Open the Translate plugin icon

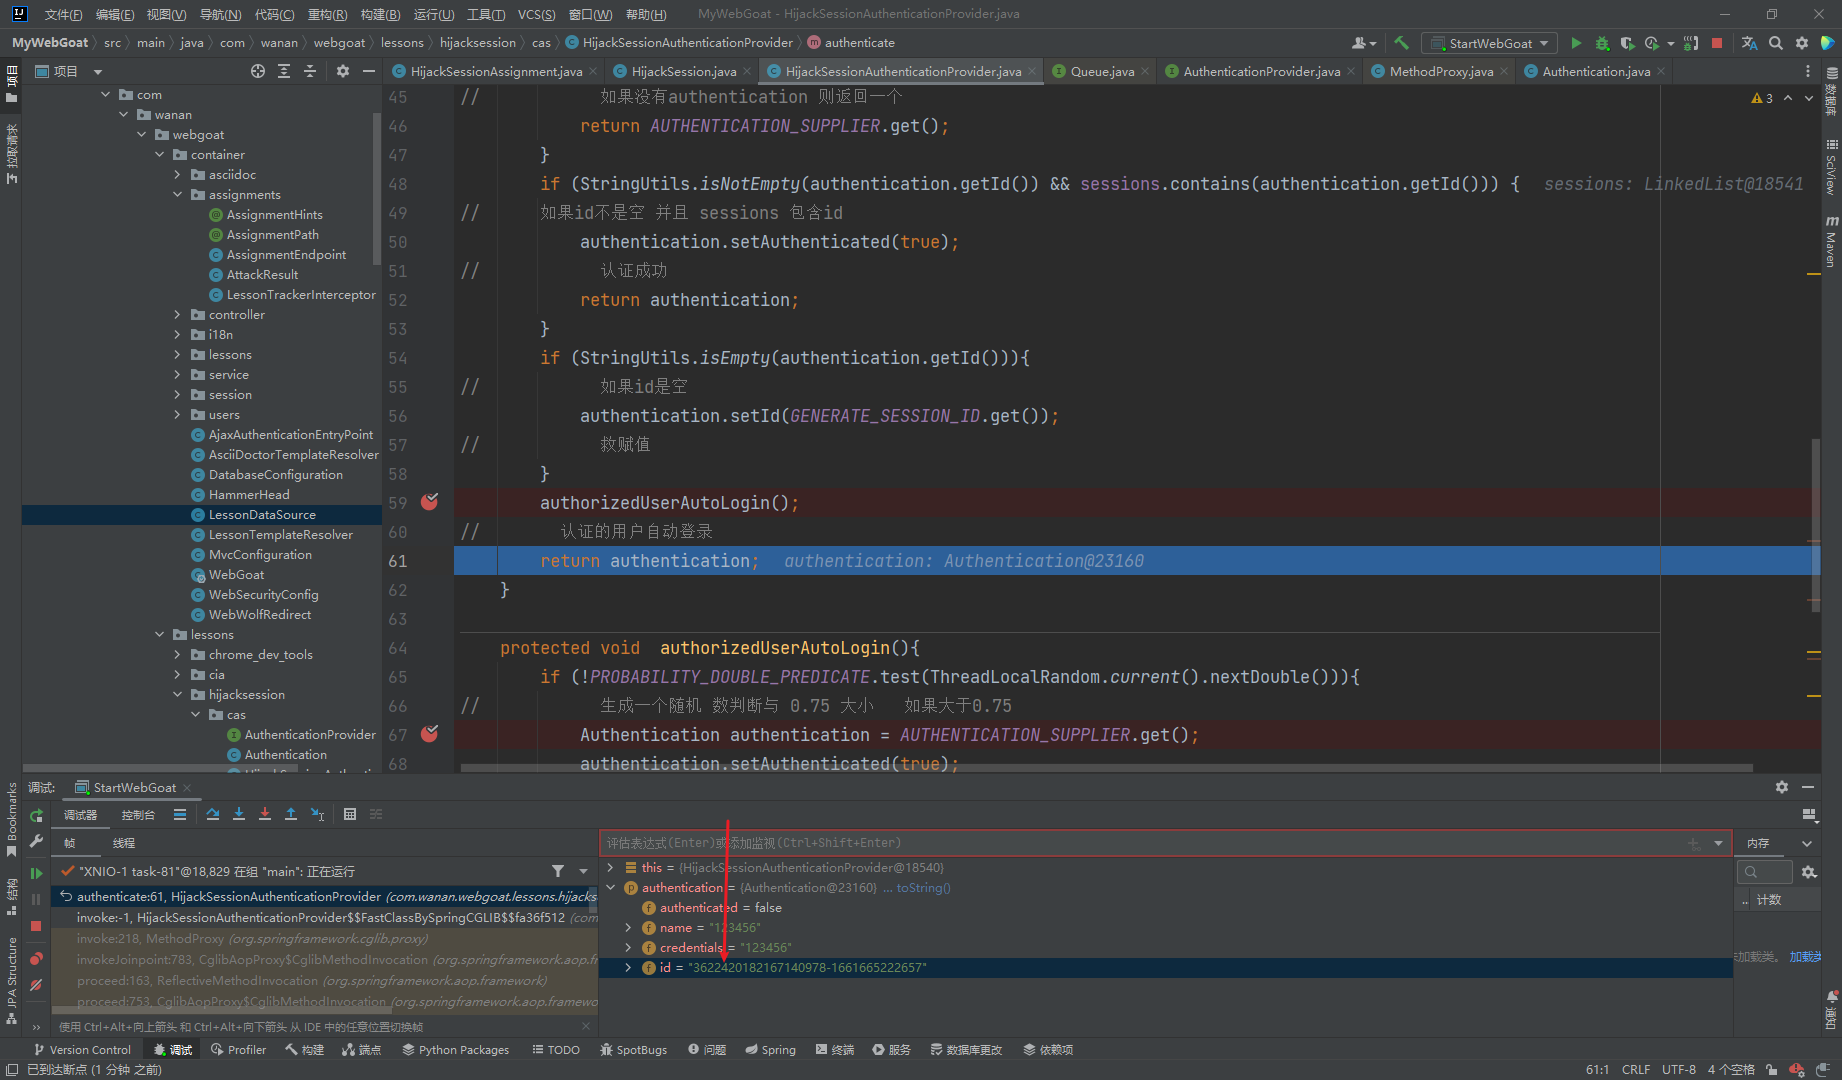[1749, 43]
